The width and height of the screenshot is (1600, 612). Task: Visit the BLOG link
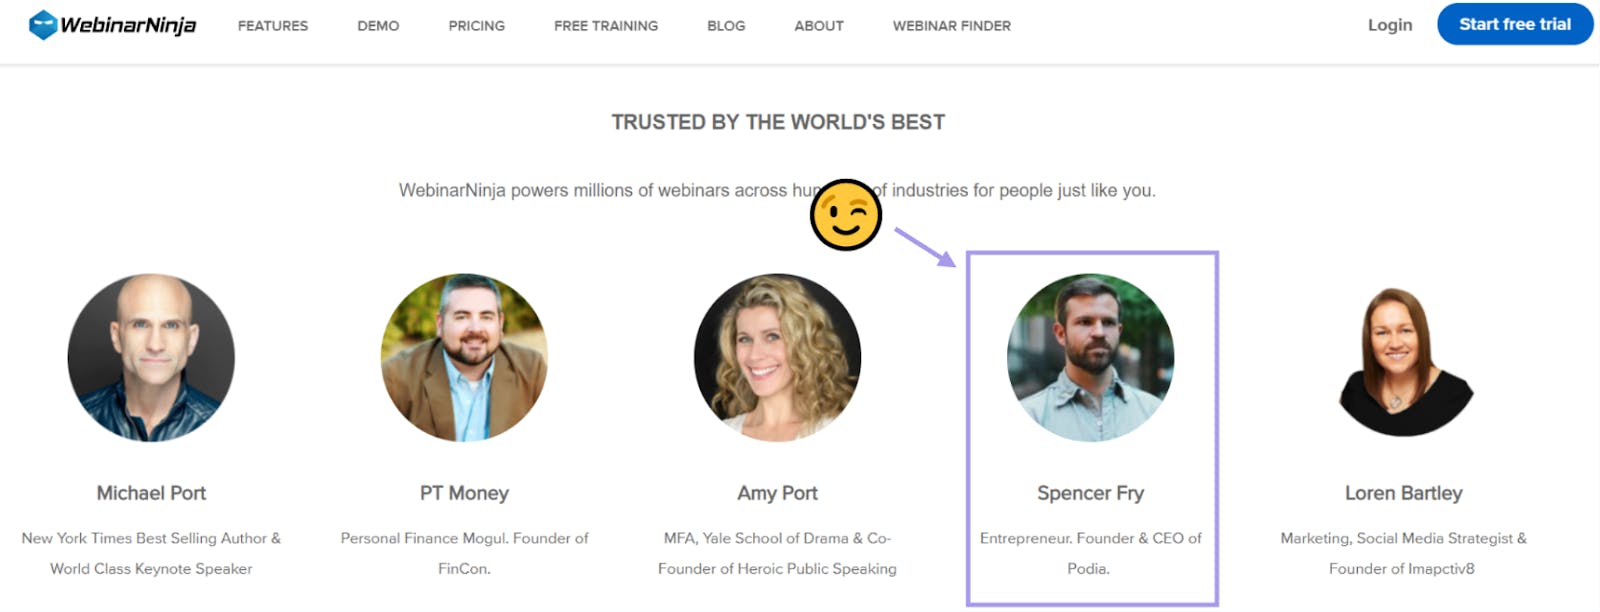726,26
